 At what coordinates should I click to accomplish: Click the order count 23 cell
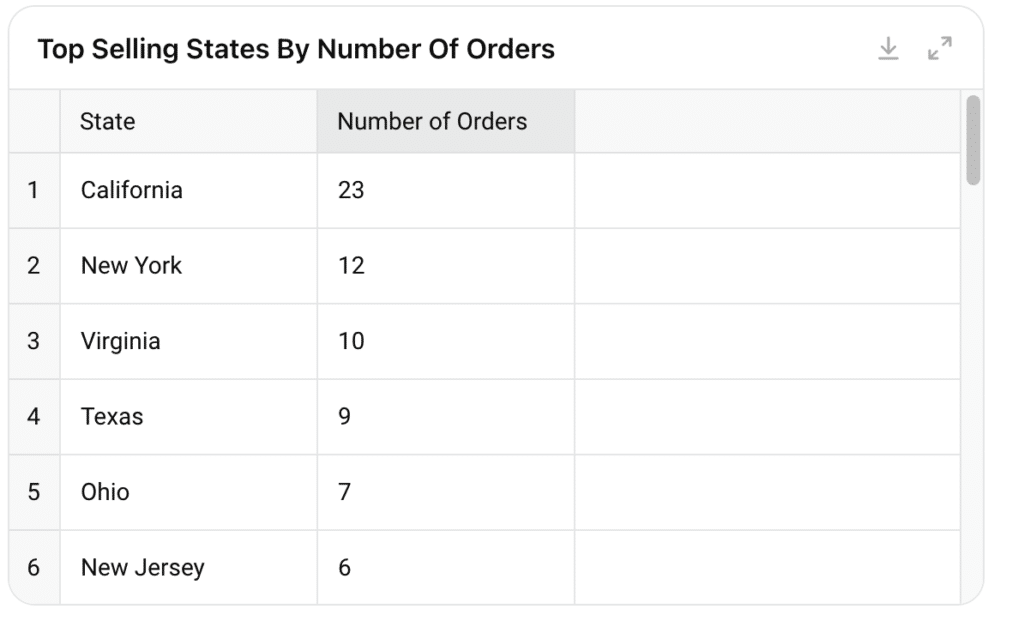tap(446, 191)
